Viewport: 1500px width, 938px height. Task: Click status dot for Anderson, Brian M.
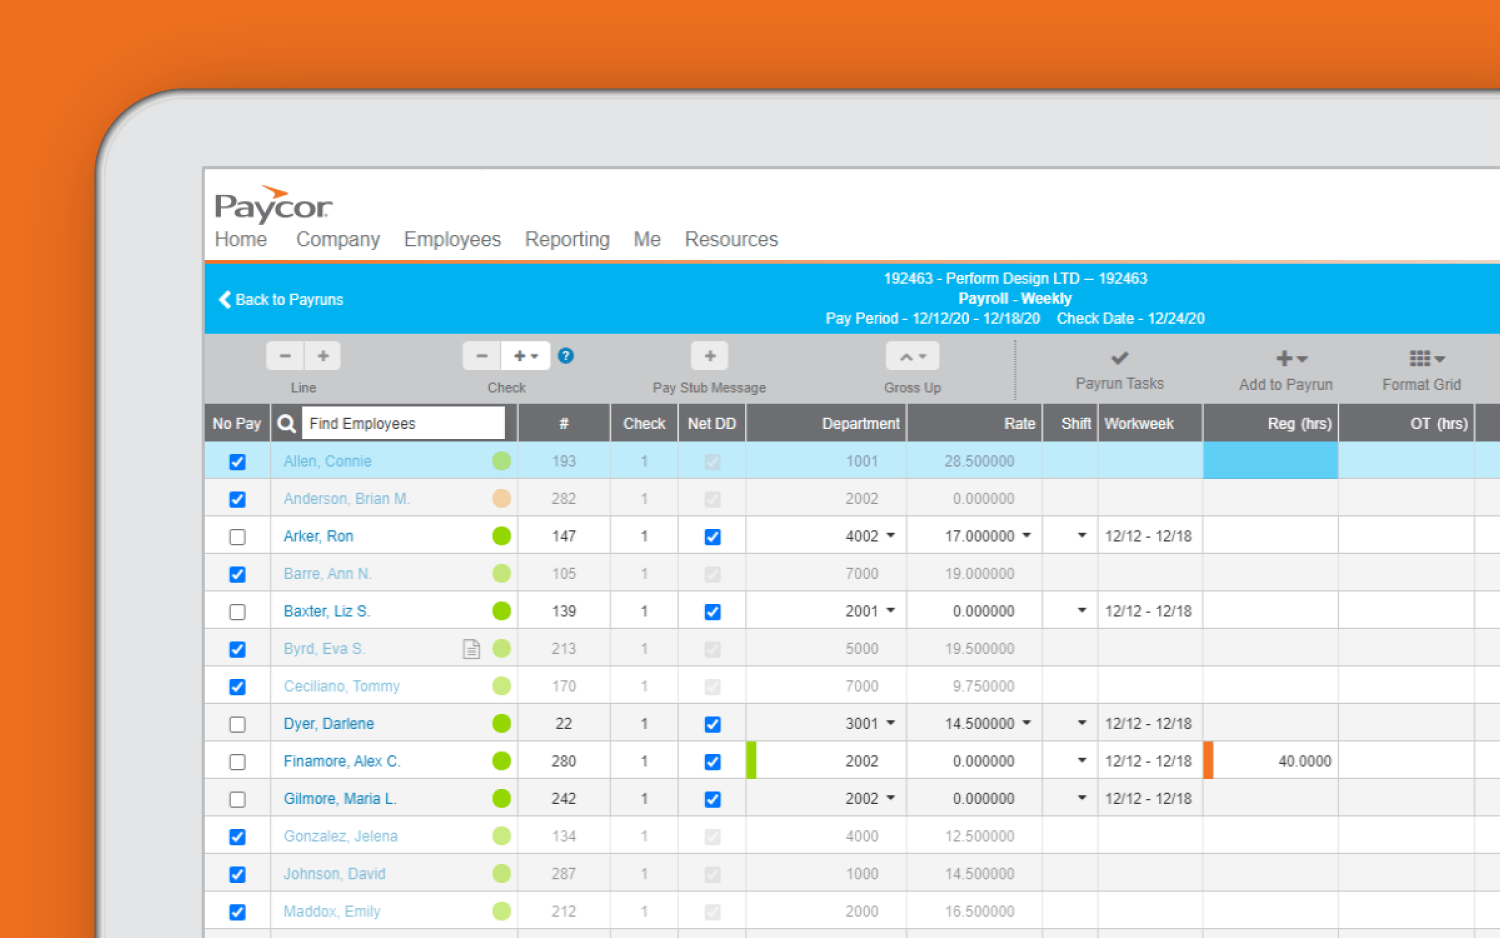tap(502, 498)
